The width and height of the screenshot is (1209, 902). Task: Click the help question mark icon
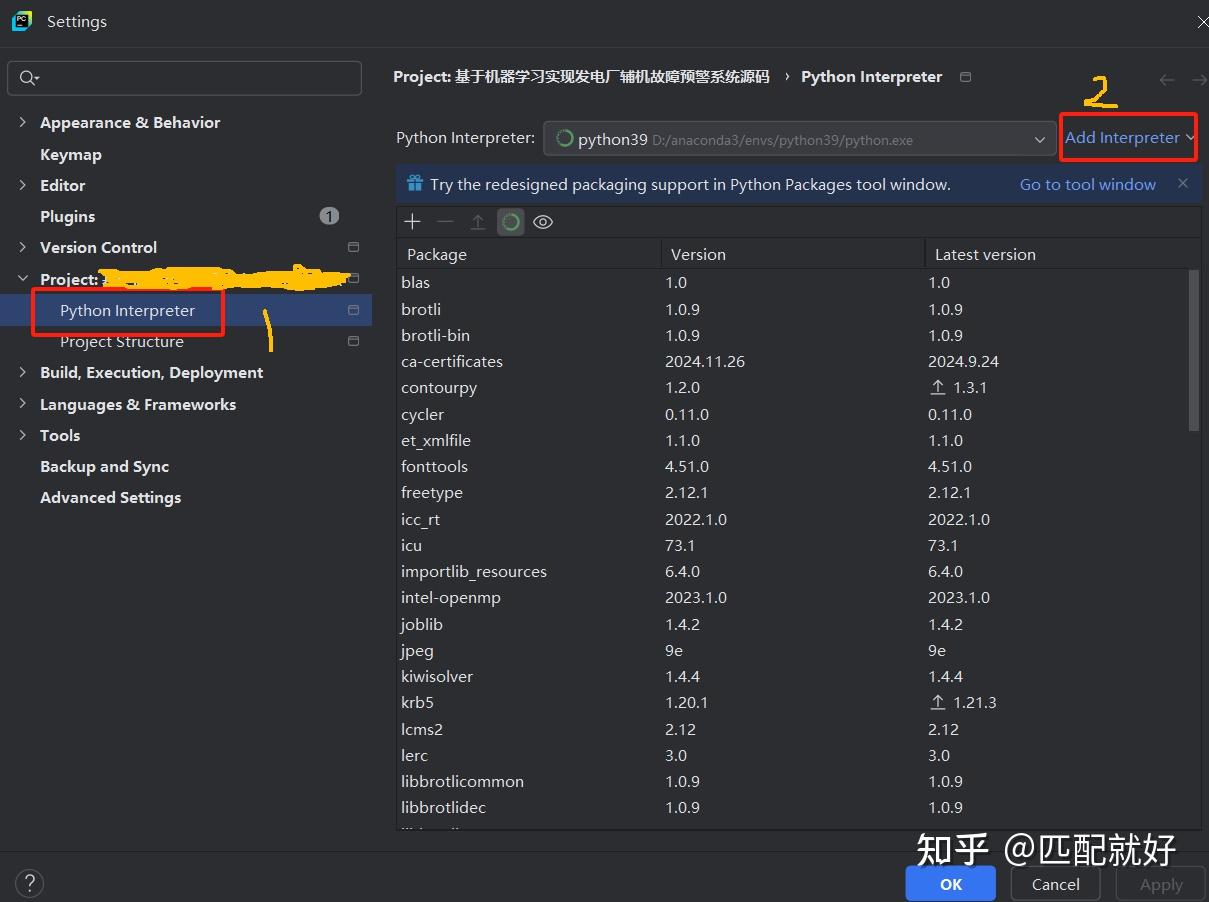tap(29, 883)
